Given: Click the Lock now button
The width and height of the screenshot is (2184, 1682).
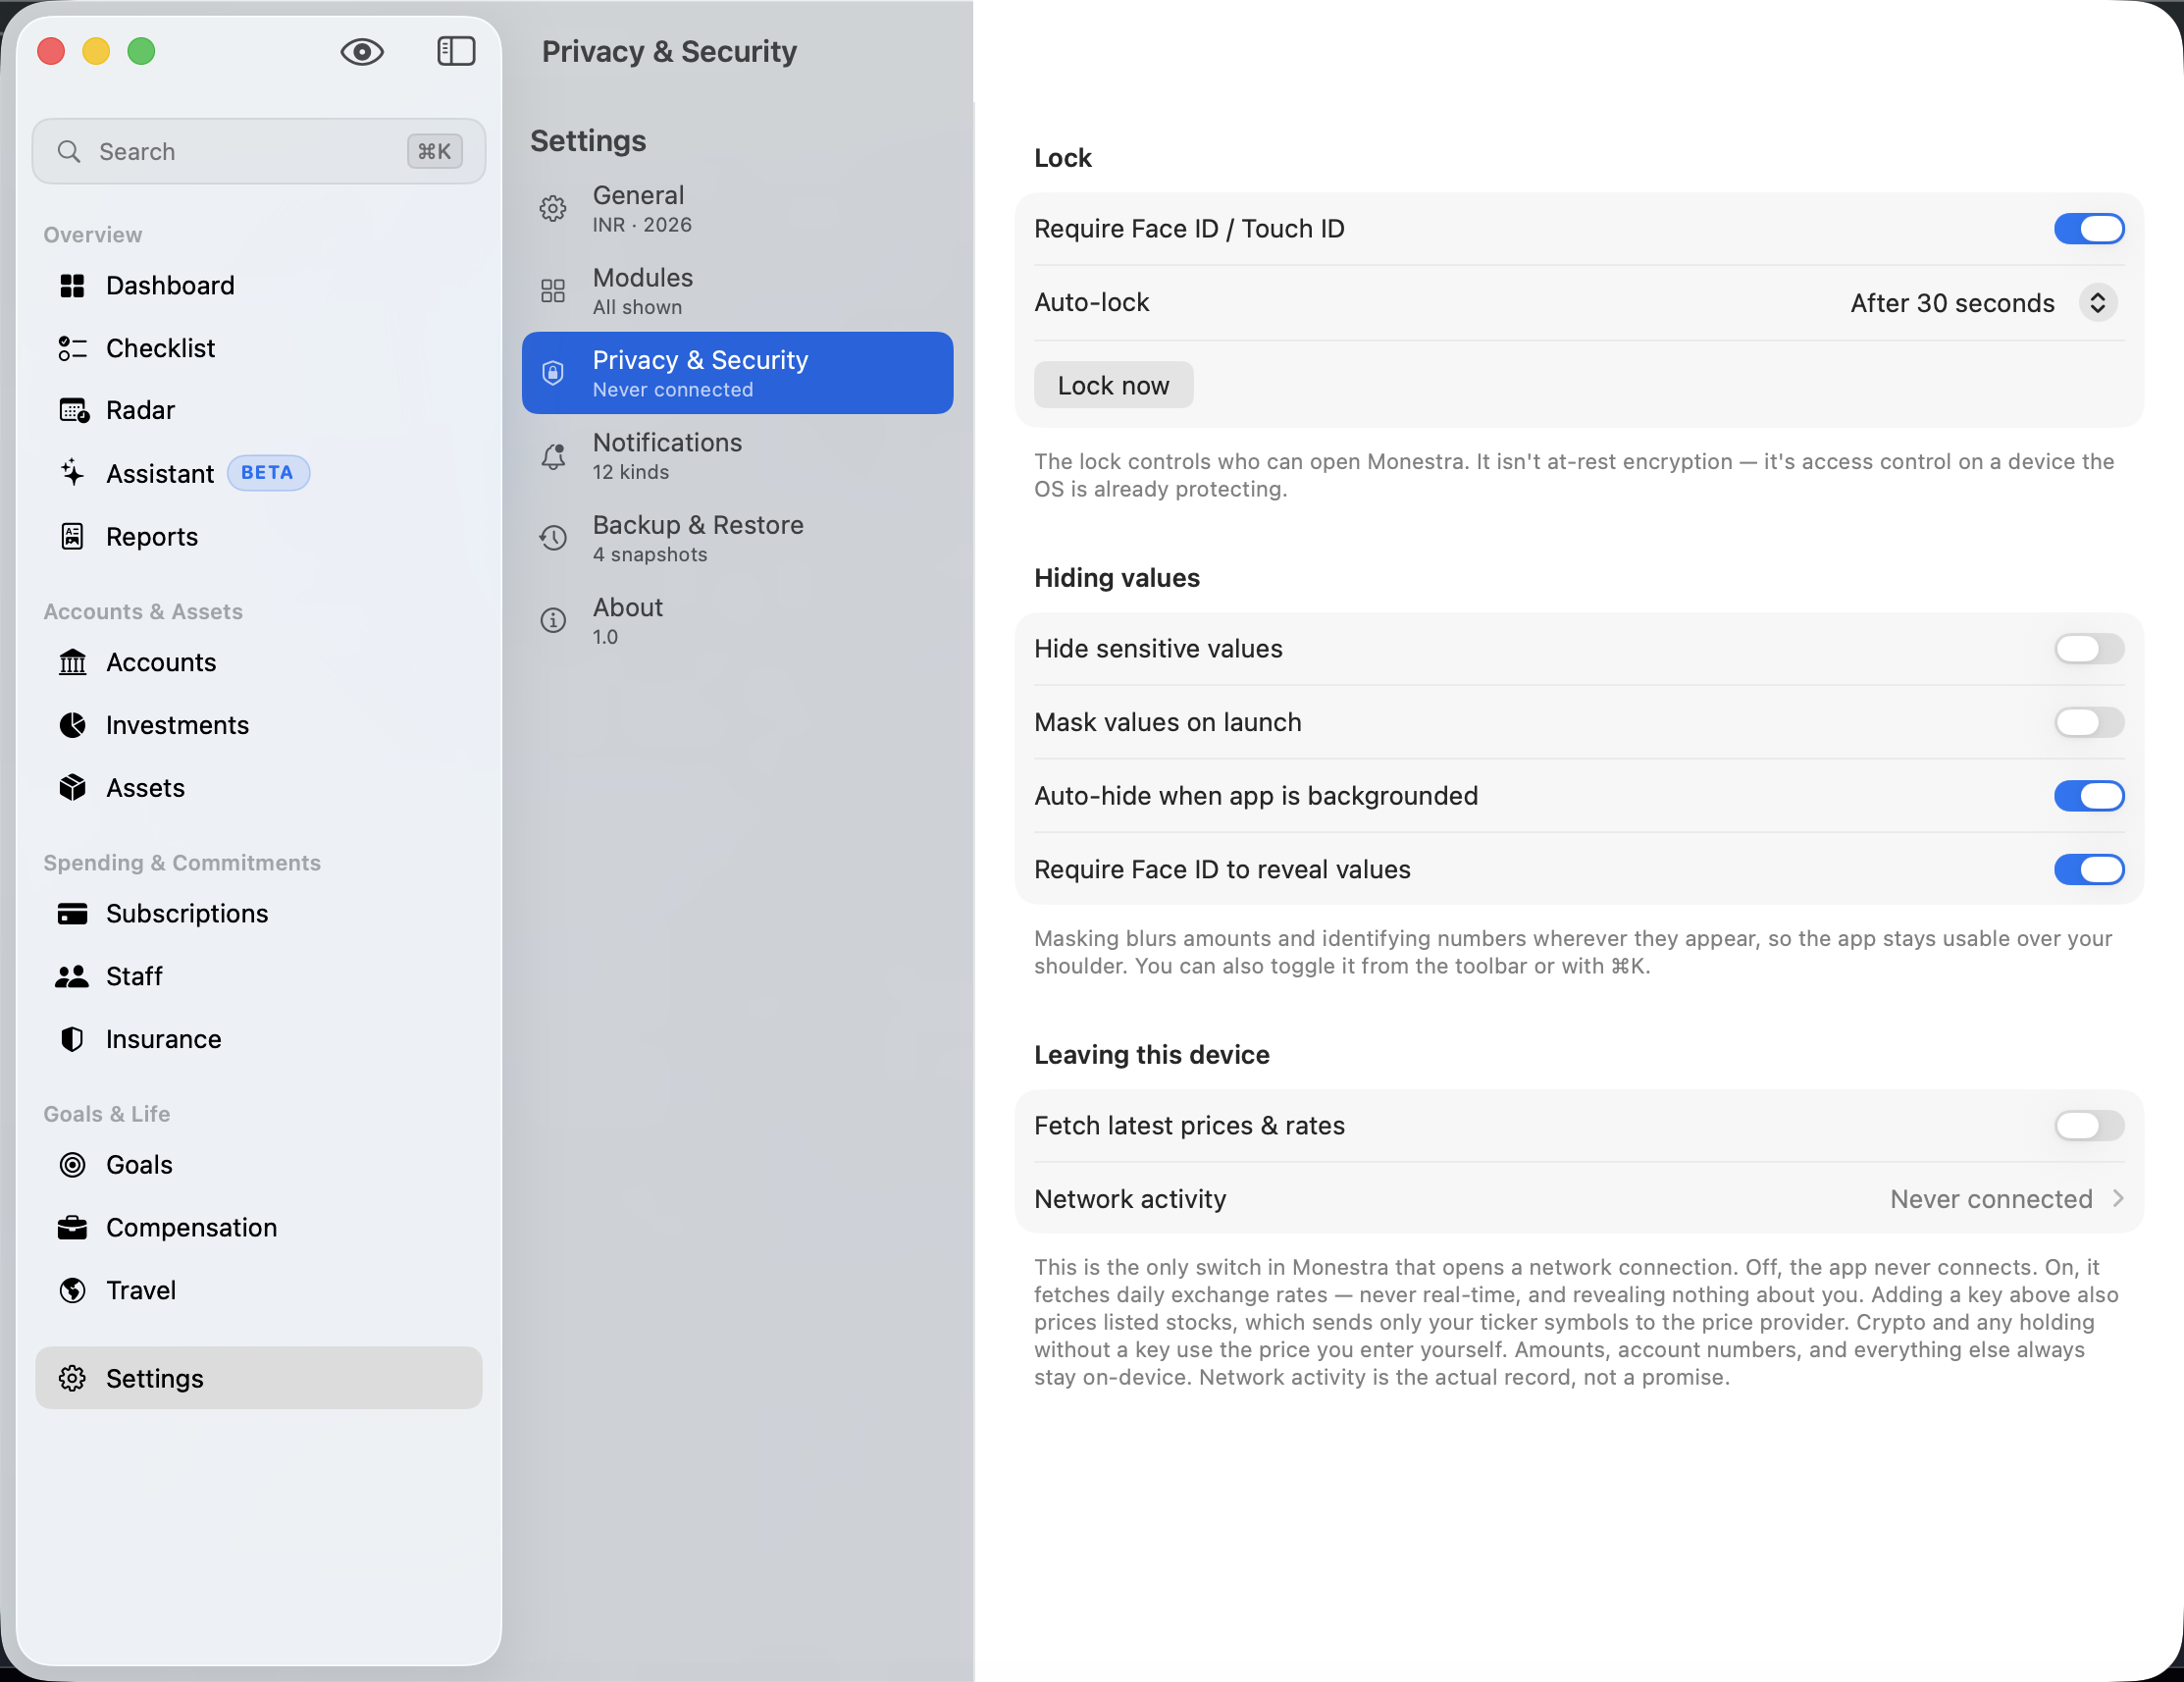Looking at the screenshot, I should pyautogui.click(x=1113, y=385).
